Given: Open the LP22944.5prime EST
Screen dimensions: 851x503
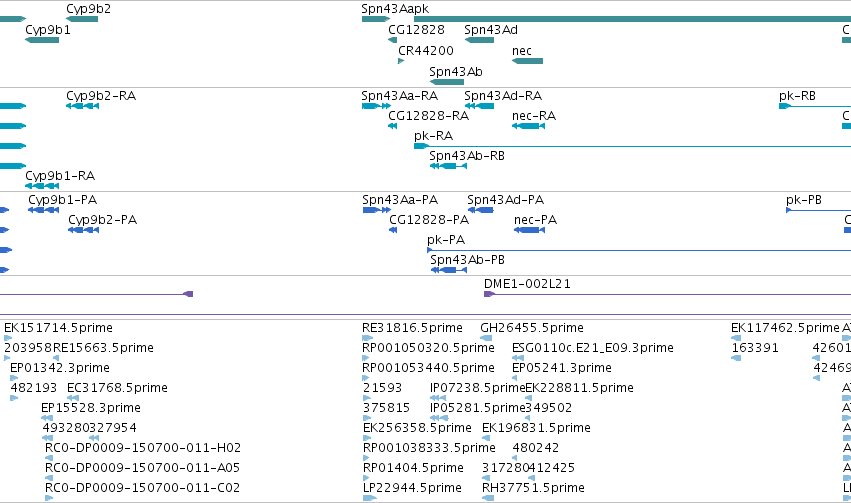Looking at the screenshot, I should 370,498.
